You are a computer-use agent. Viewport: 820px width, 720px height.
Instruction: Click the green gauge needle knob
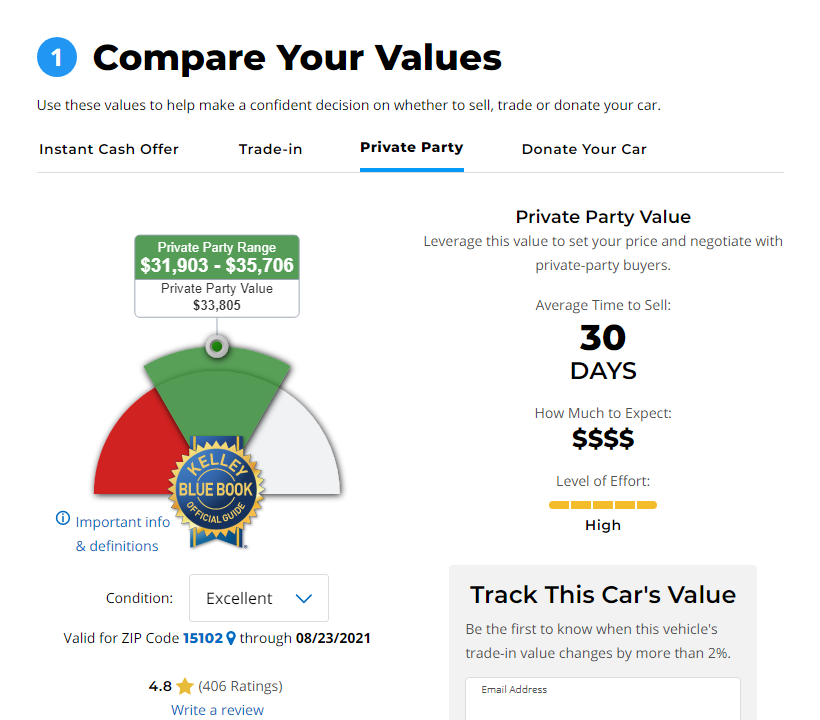[216, 347]
